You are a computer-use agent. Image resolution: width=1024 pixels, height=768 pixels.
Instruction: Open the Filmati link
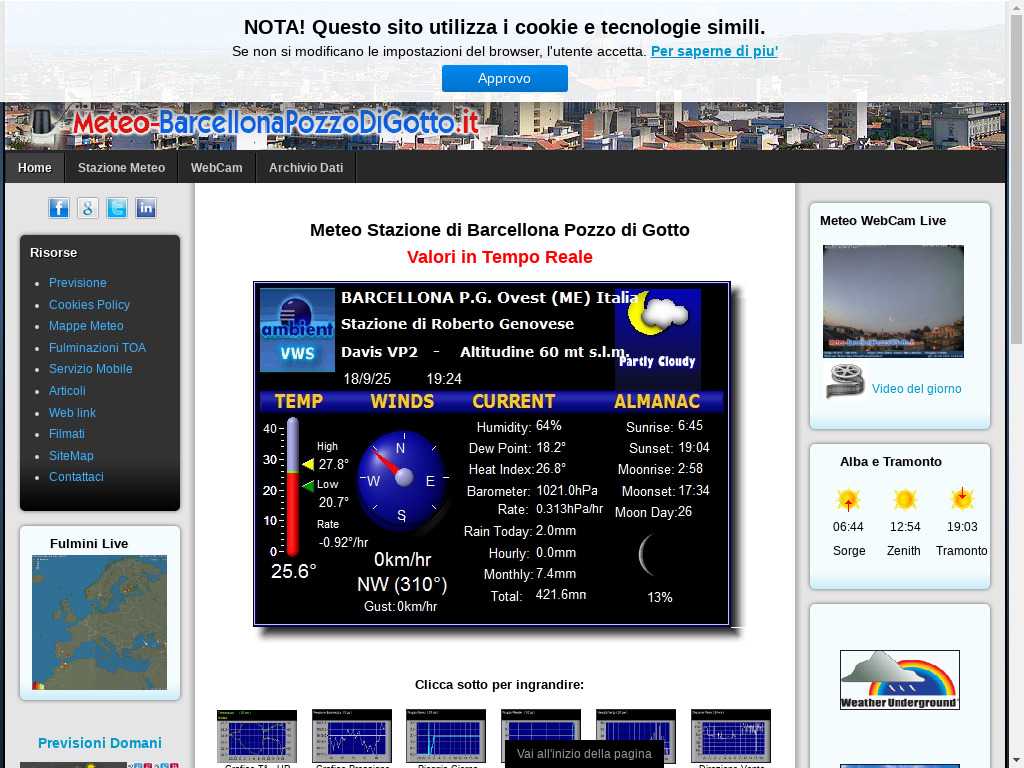click(x=67, y=434)
